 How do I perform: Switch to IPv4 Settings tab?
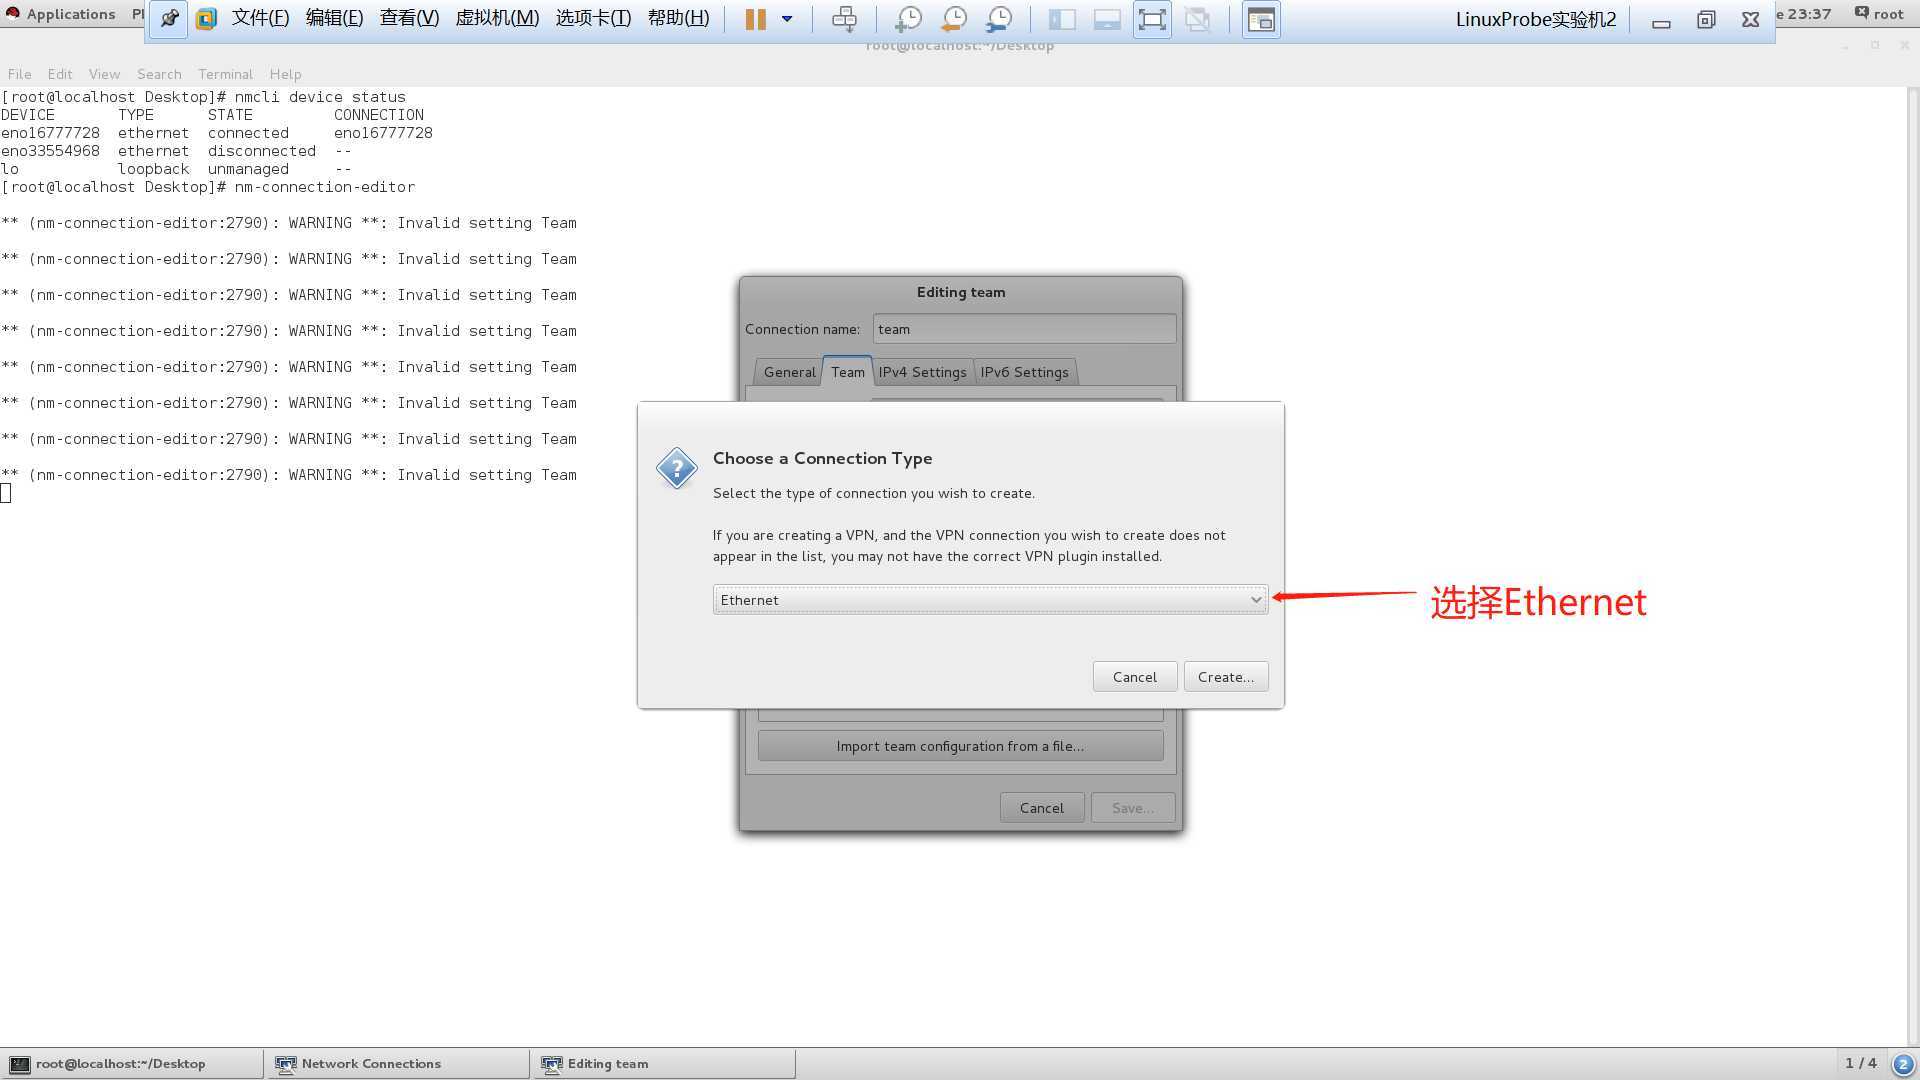[x=922, y=371]
